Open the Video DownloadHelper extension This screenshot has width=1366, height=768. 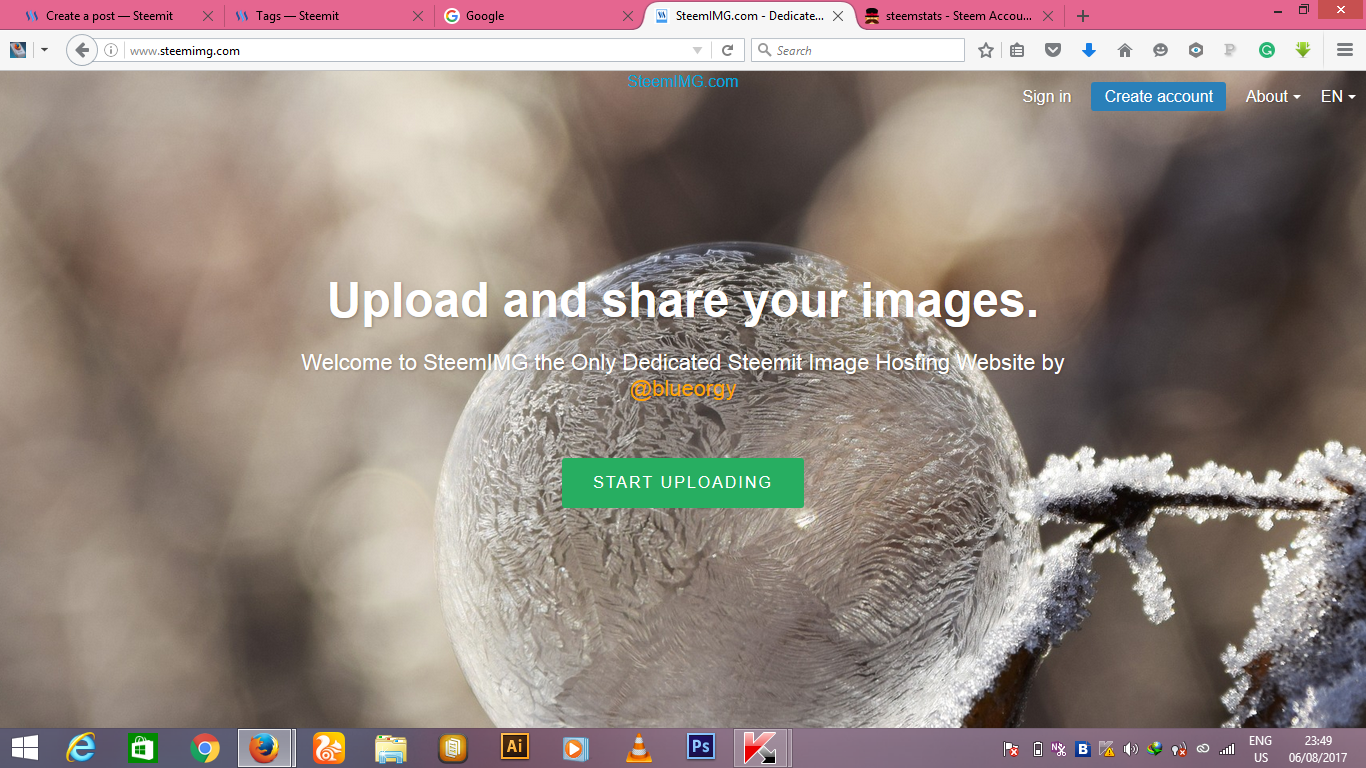tap(1302, 49)
